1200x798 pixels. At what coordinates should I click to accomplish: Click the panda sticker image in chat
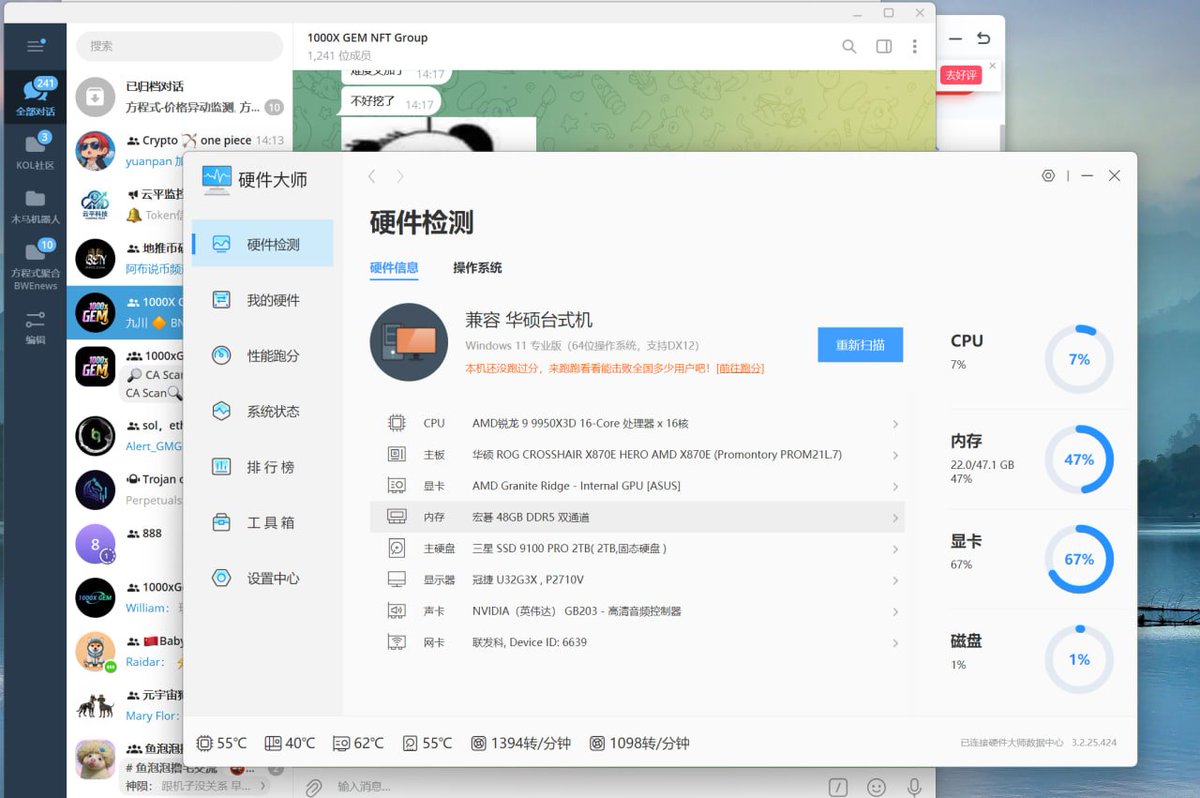(438, 135)
